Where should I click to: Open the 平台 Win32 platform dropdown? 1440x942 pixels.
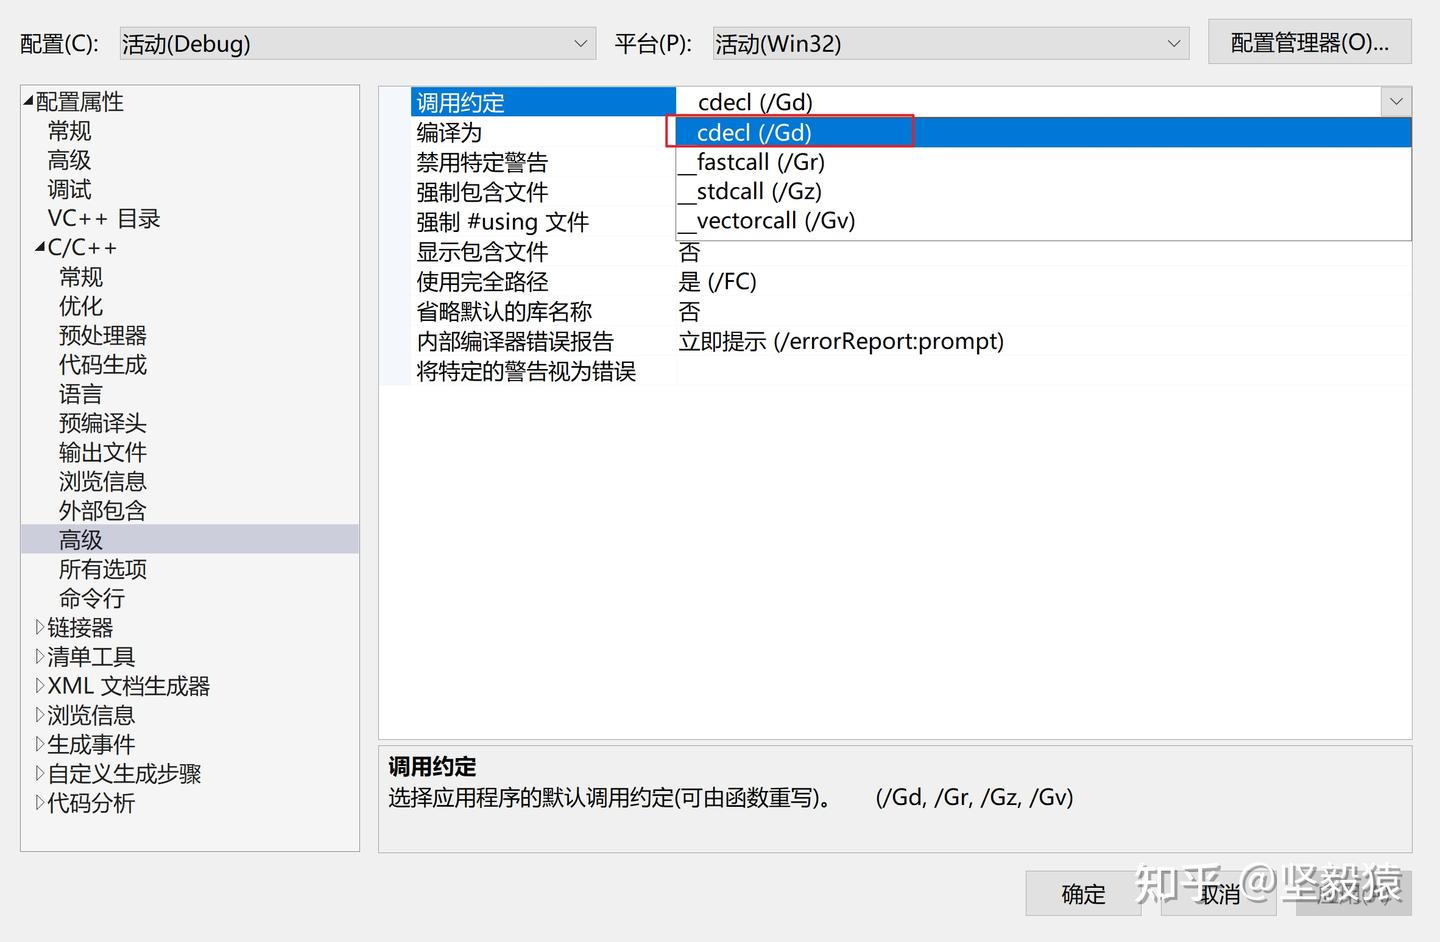click(1172, 43)
